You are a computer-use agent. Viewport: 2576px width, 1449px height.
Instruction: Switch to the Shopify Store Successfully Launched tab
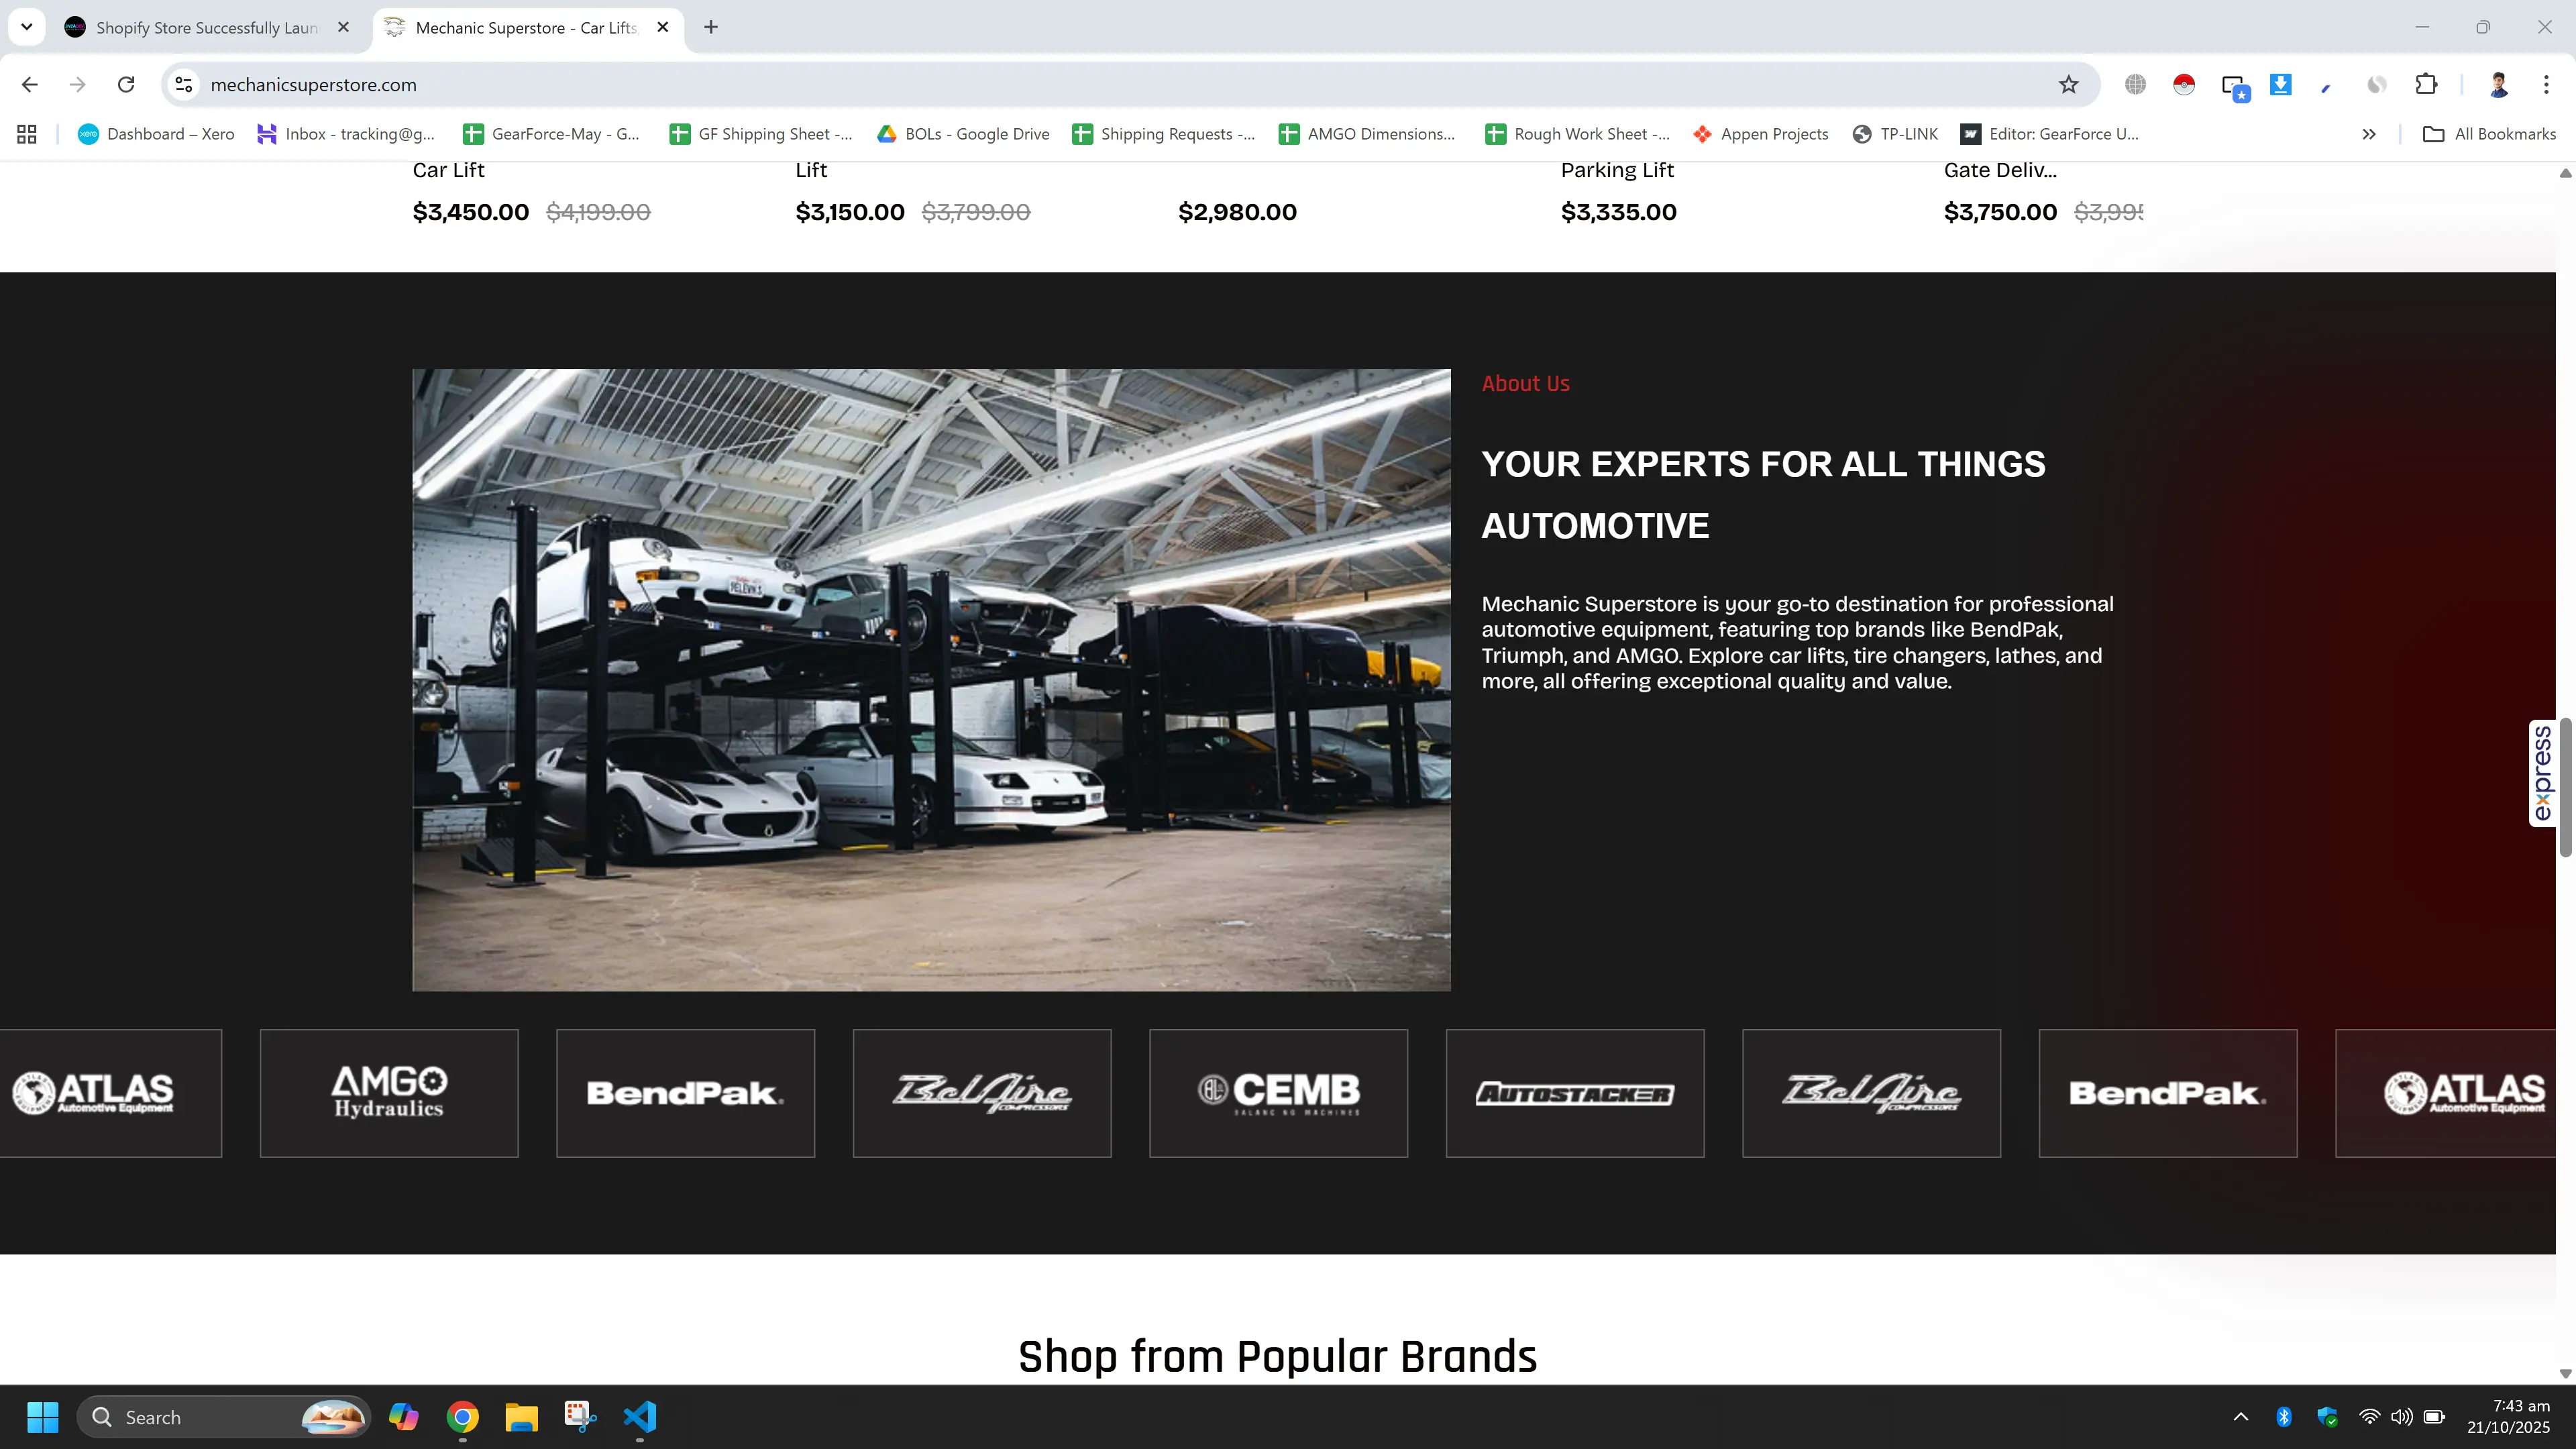(206, 28)
